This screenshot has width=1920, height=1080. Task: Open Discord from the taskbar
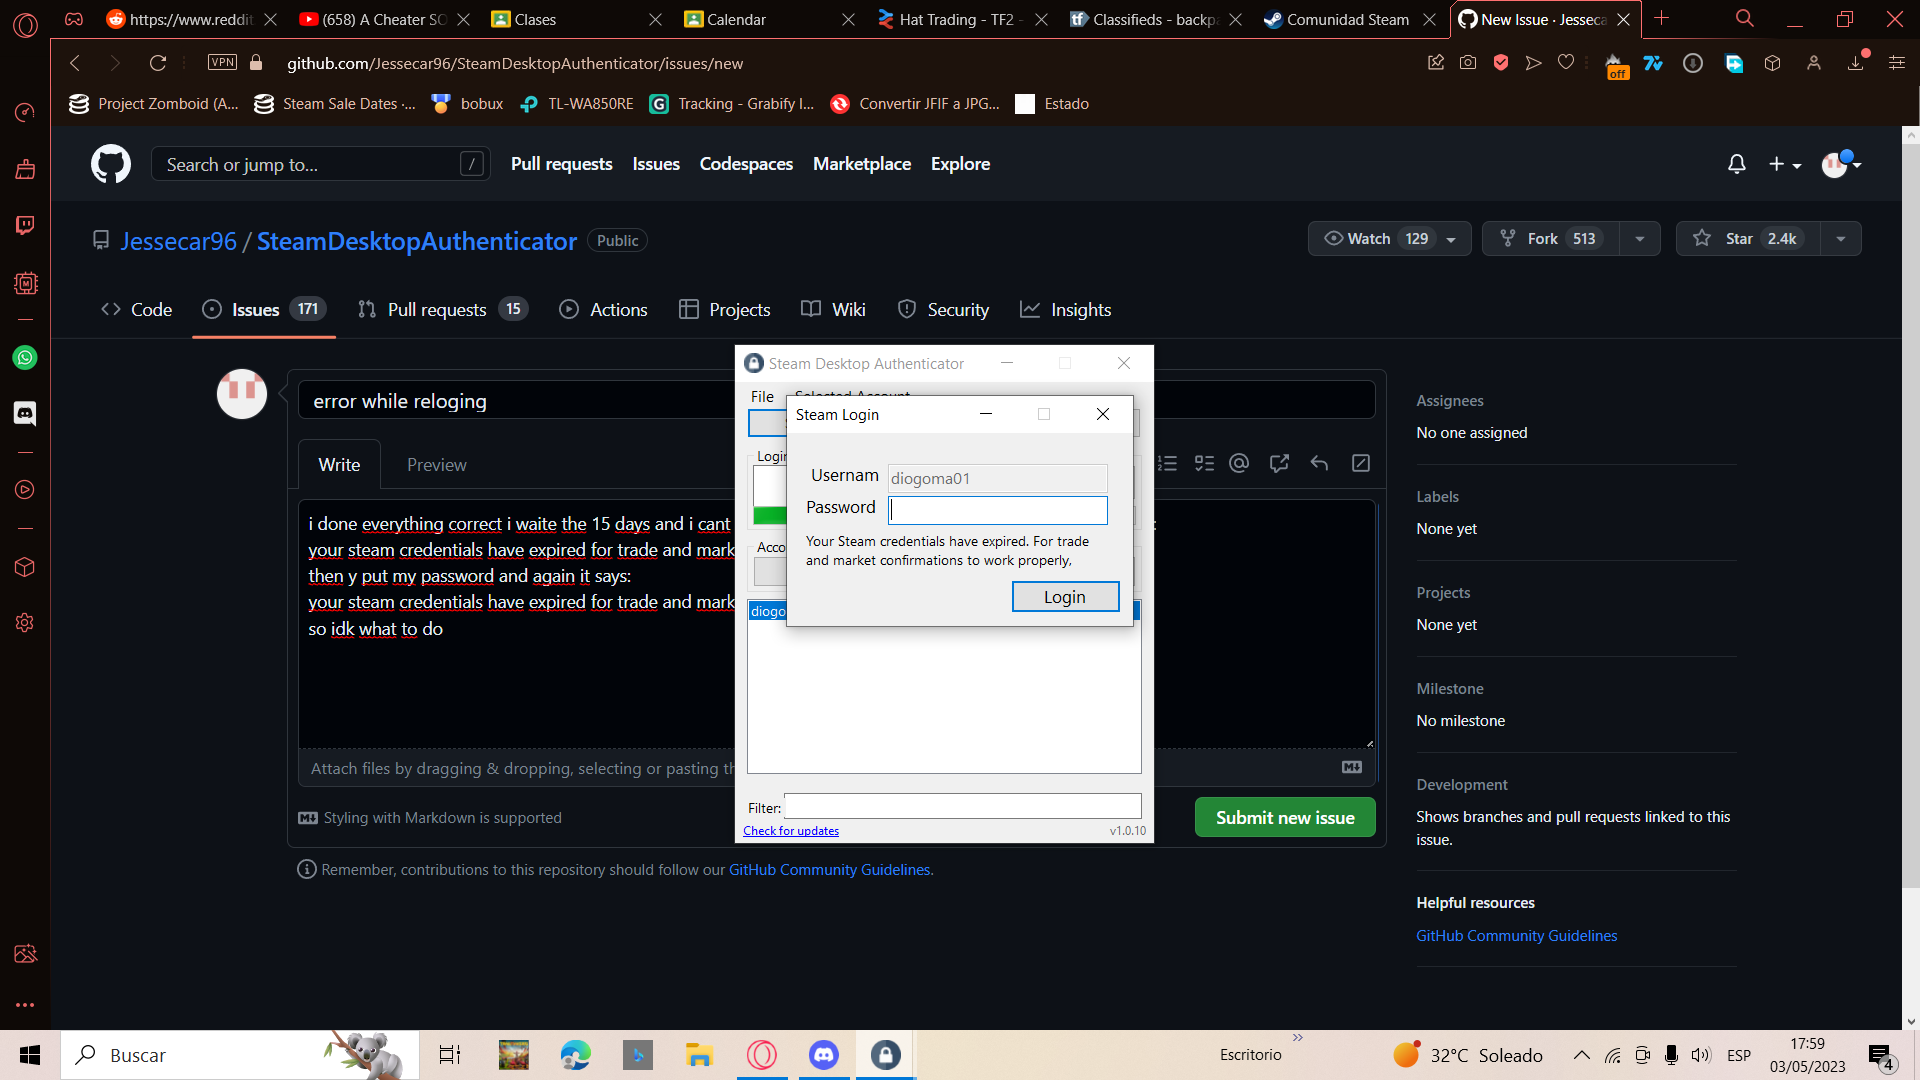click(x=823, y=1054)
